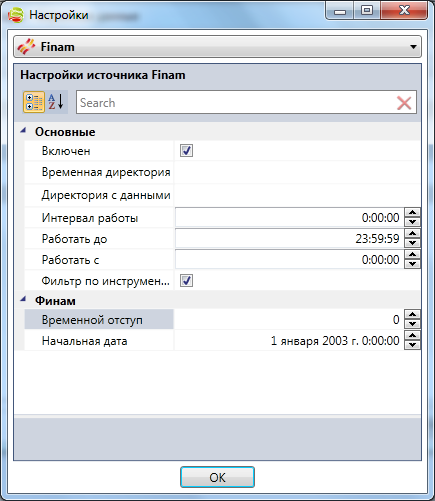Viewport: 435px width, 501px height.
Task: Switch to categorized property view icon
Action: tap(34, 102)
